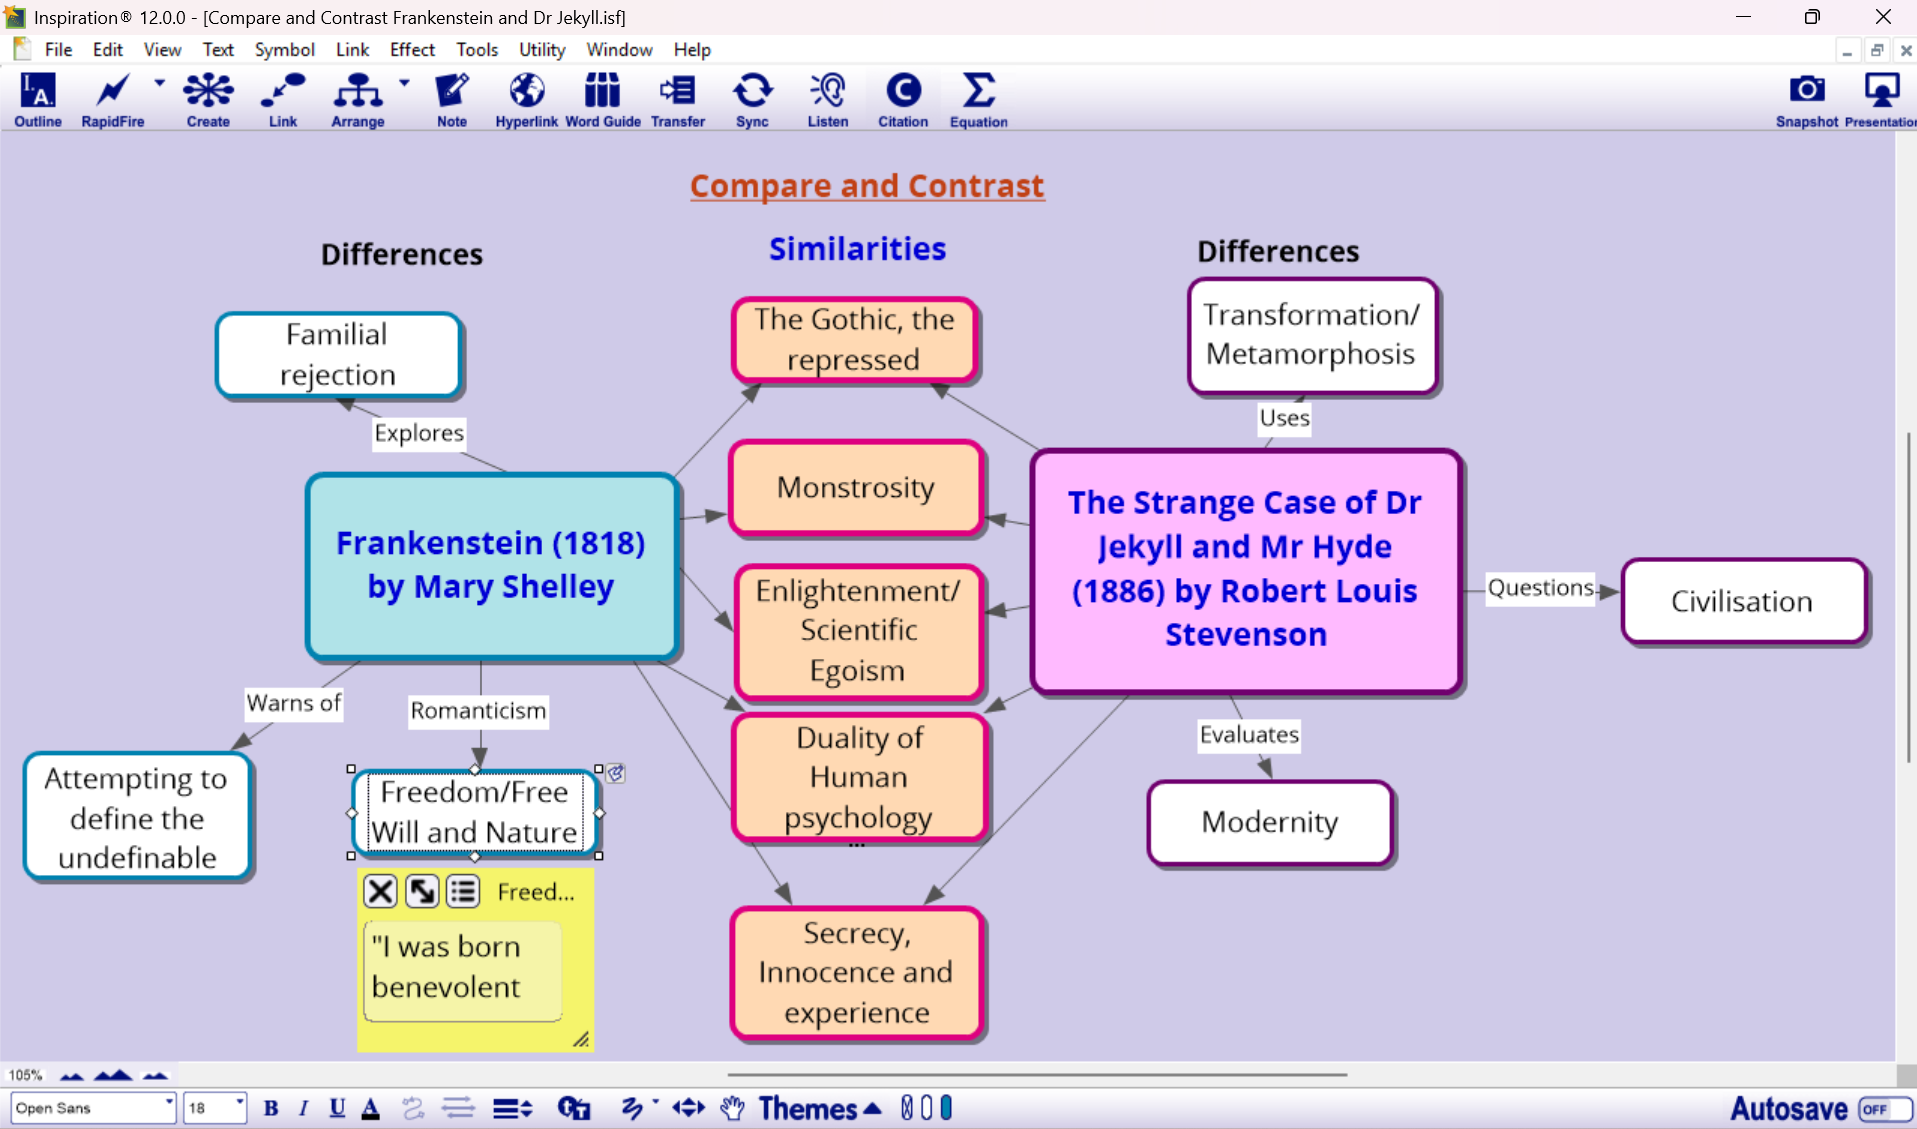This screenshot has width=1917, height=1129.
Task: Toggle underline text formatting
Action: click(337, 1108)
